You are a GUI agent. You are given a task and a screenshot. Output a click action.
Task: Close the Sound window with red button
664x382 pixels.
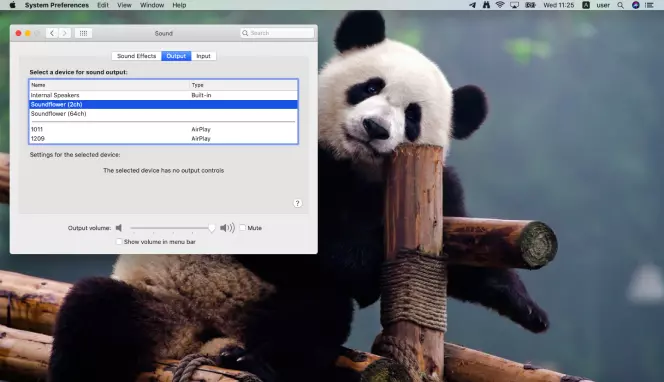coord(18,33)
